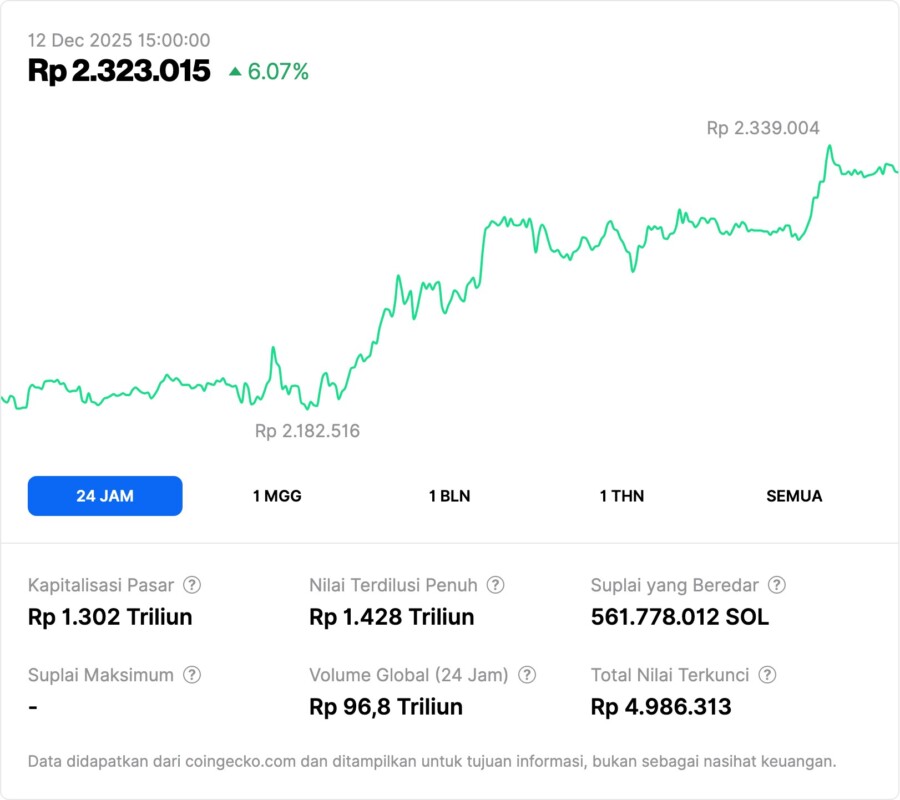Click help icon next to Suplai yang Beredar
900x800 pixels.
776,585
